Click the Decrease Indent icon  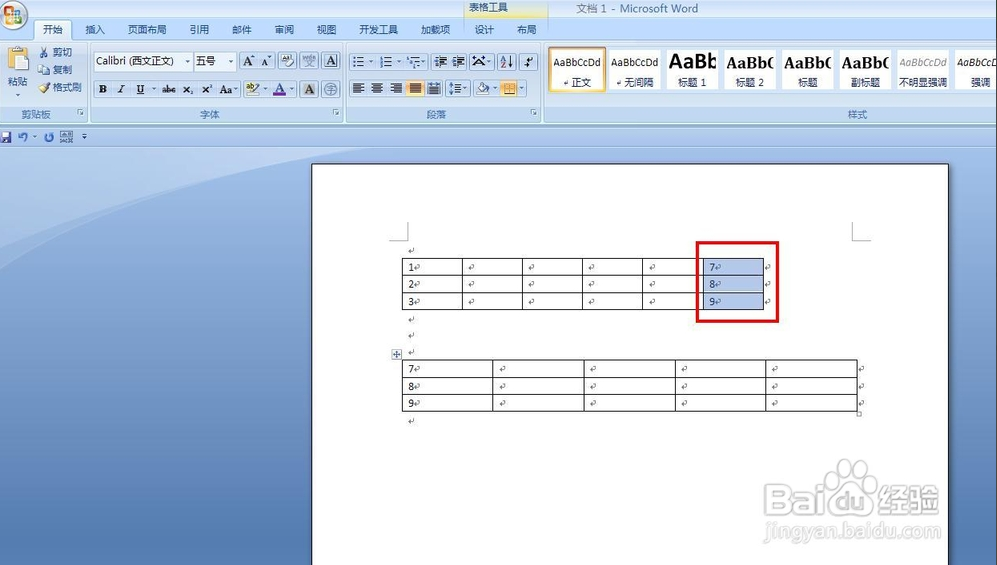point(440,62)
